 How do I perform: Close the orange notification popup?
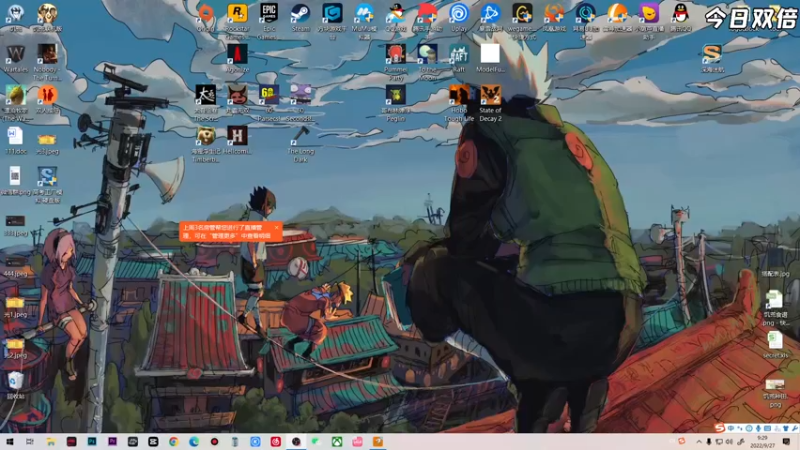coord(277,228)
